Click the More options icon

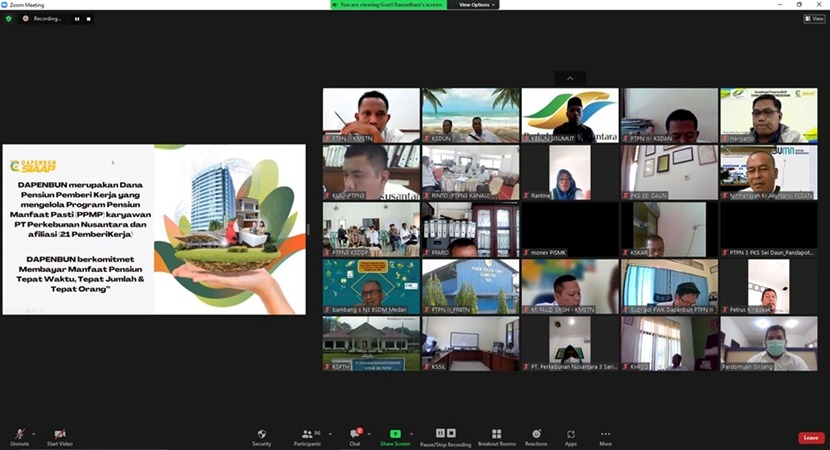tap(605, 435)
